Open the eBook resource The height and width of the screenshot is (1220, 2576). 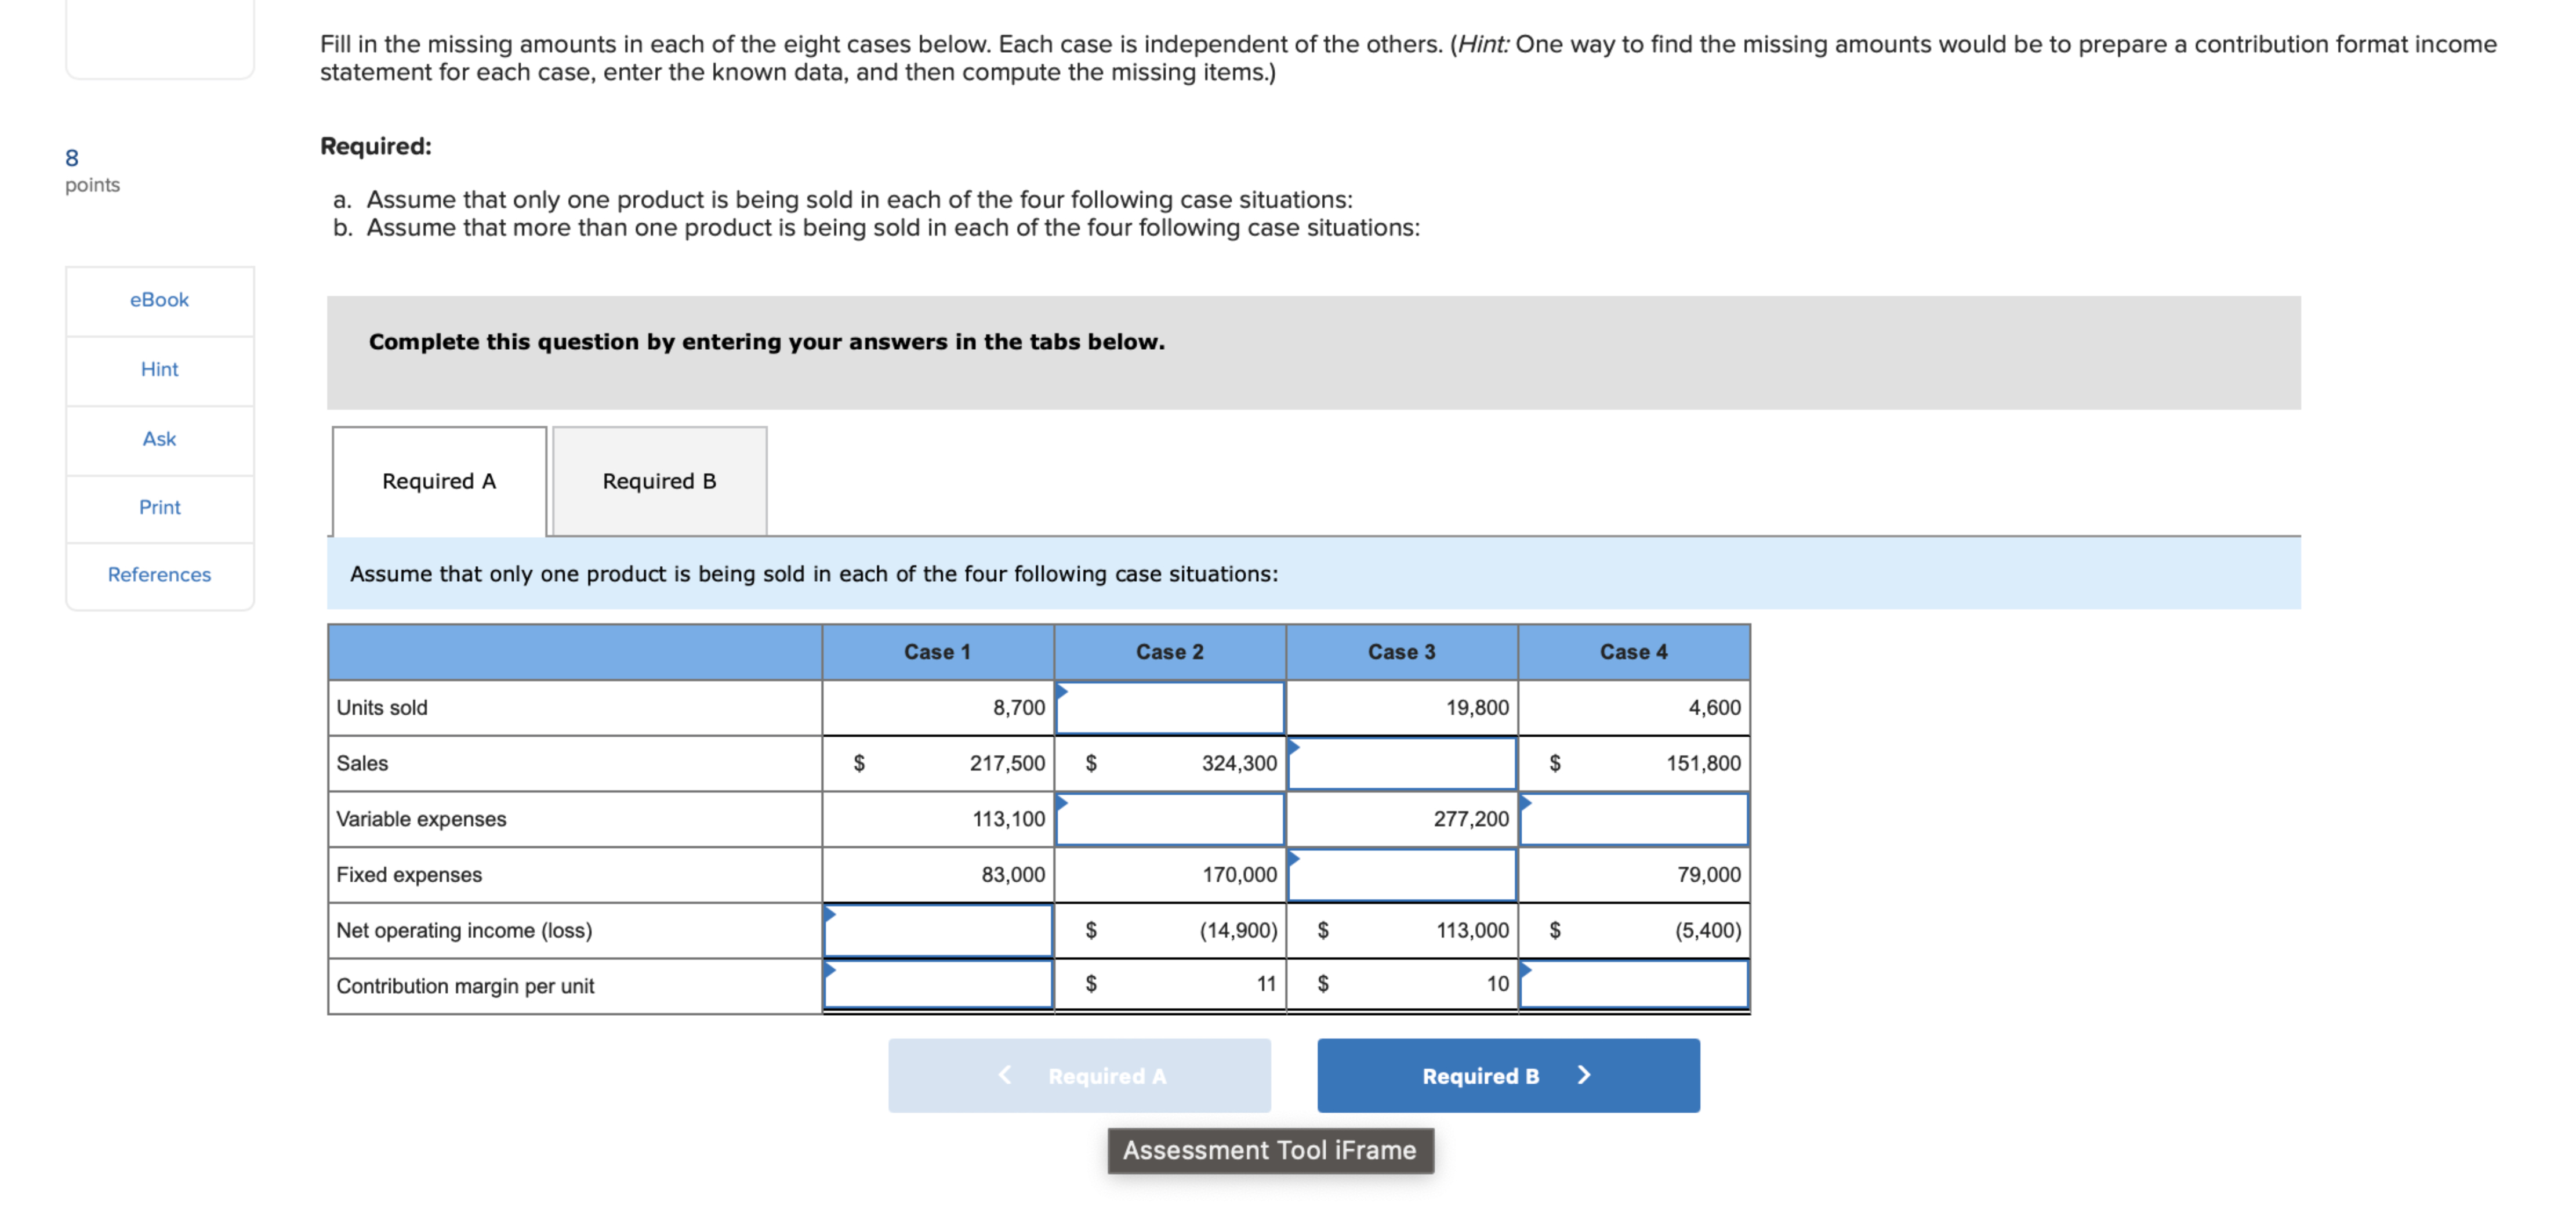point(158,299)
